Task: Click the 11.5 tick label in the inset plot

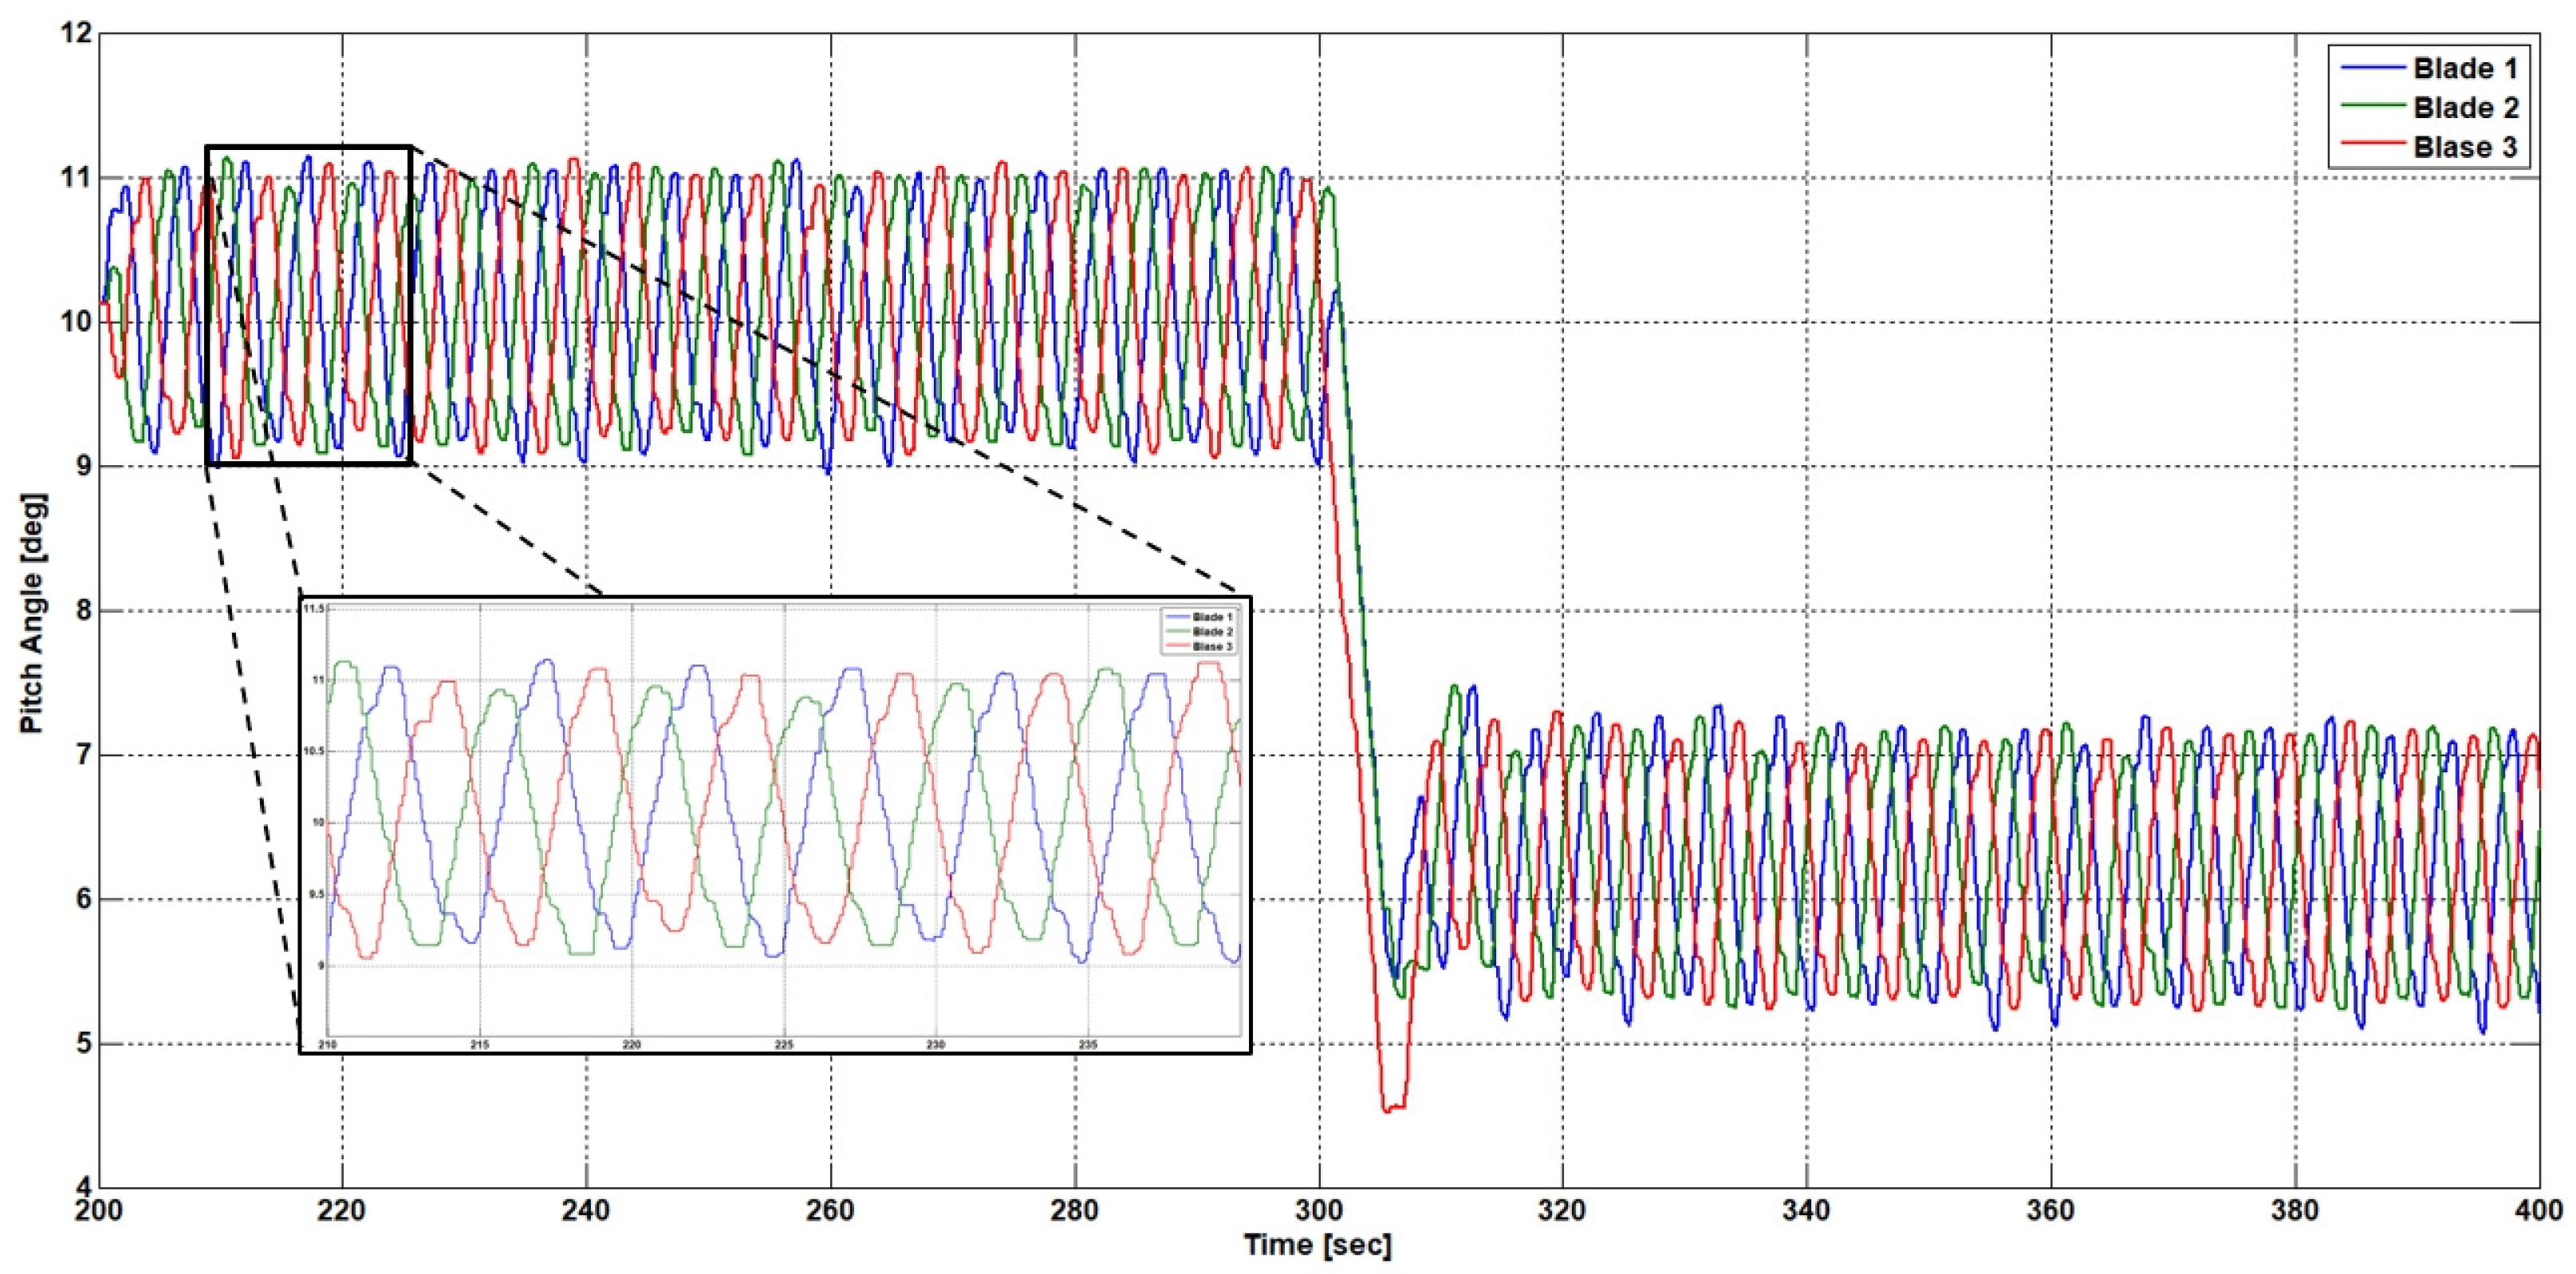Action: 314,608
